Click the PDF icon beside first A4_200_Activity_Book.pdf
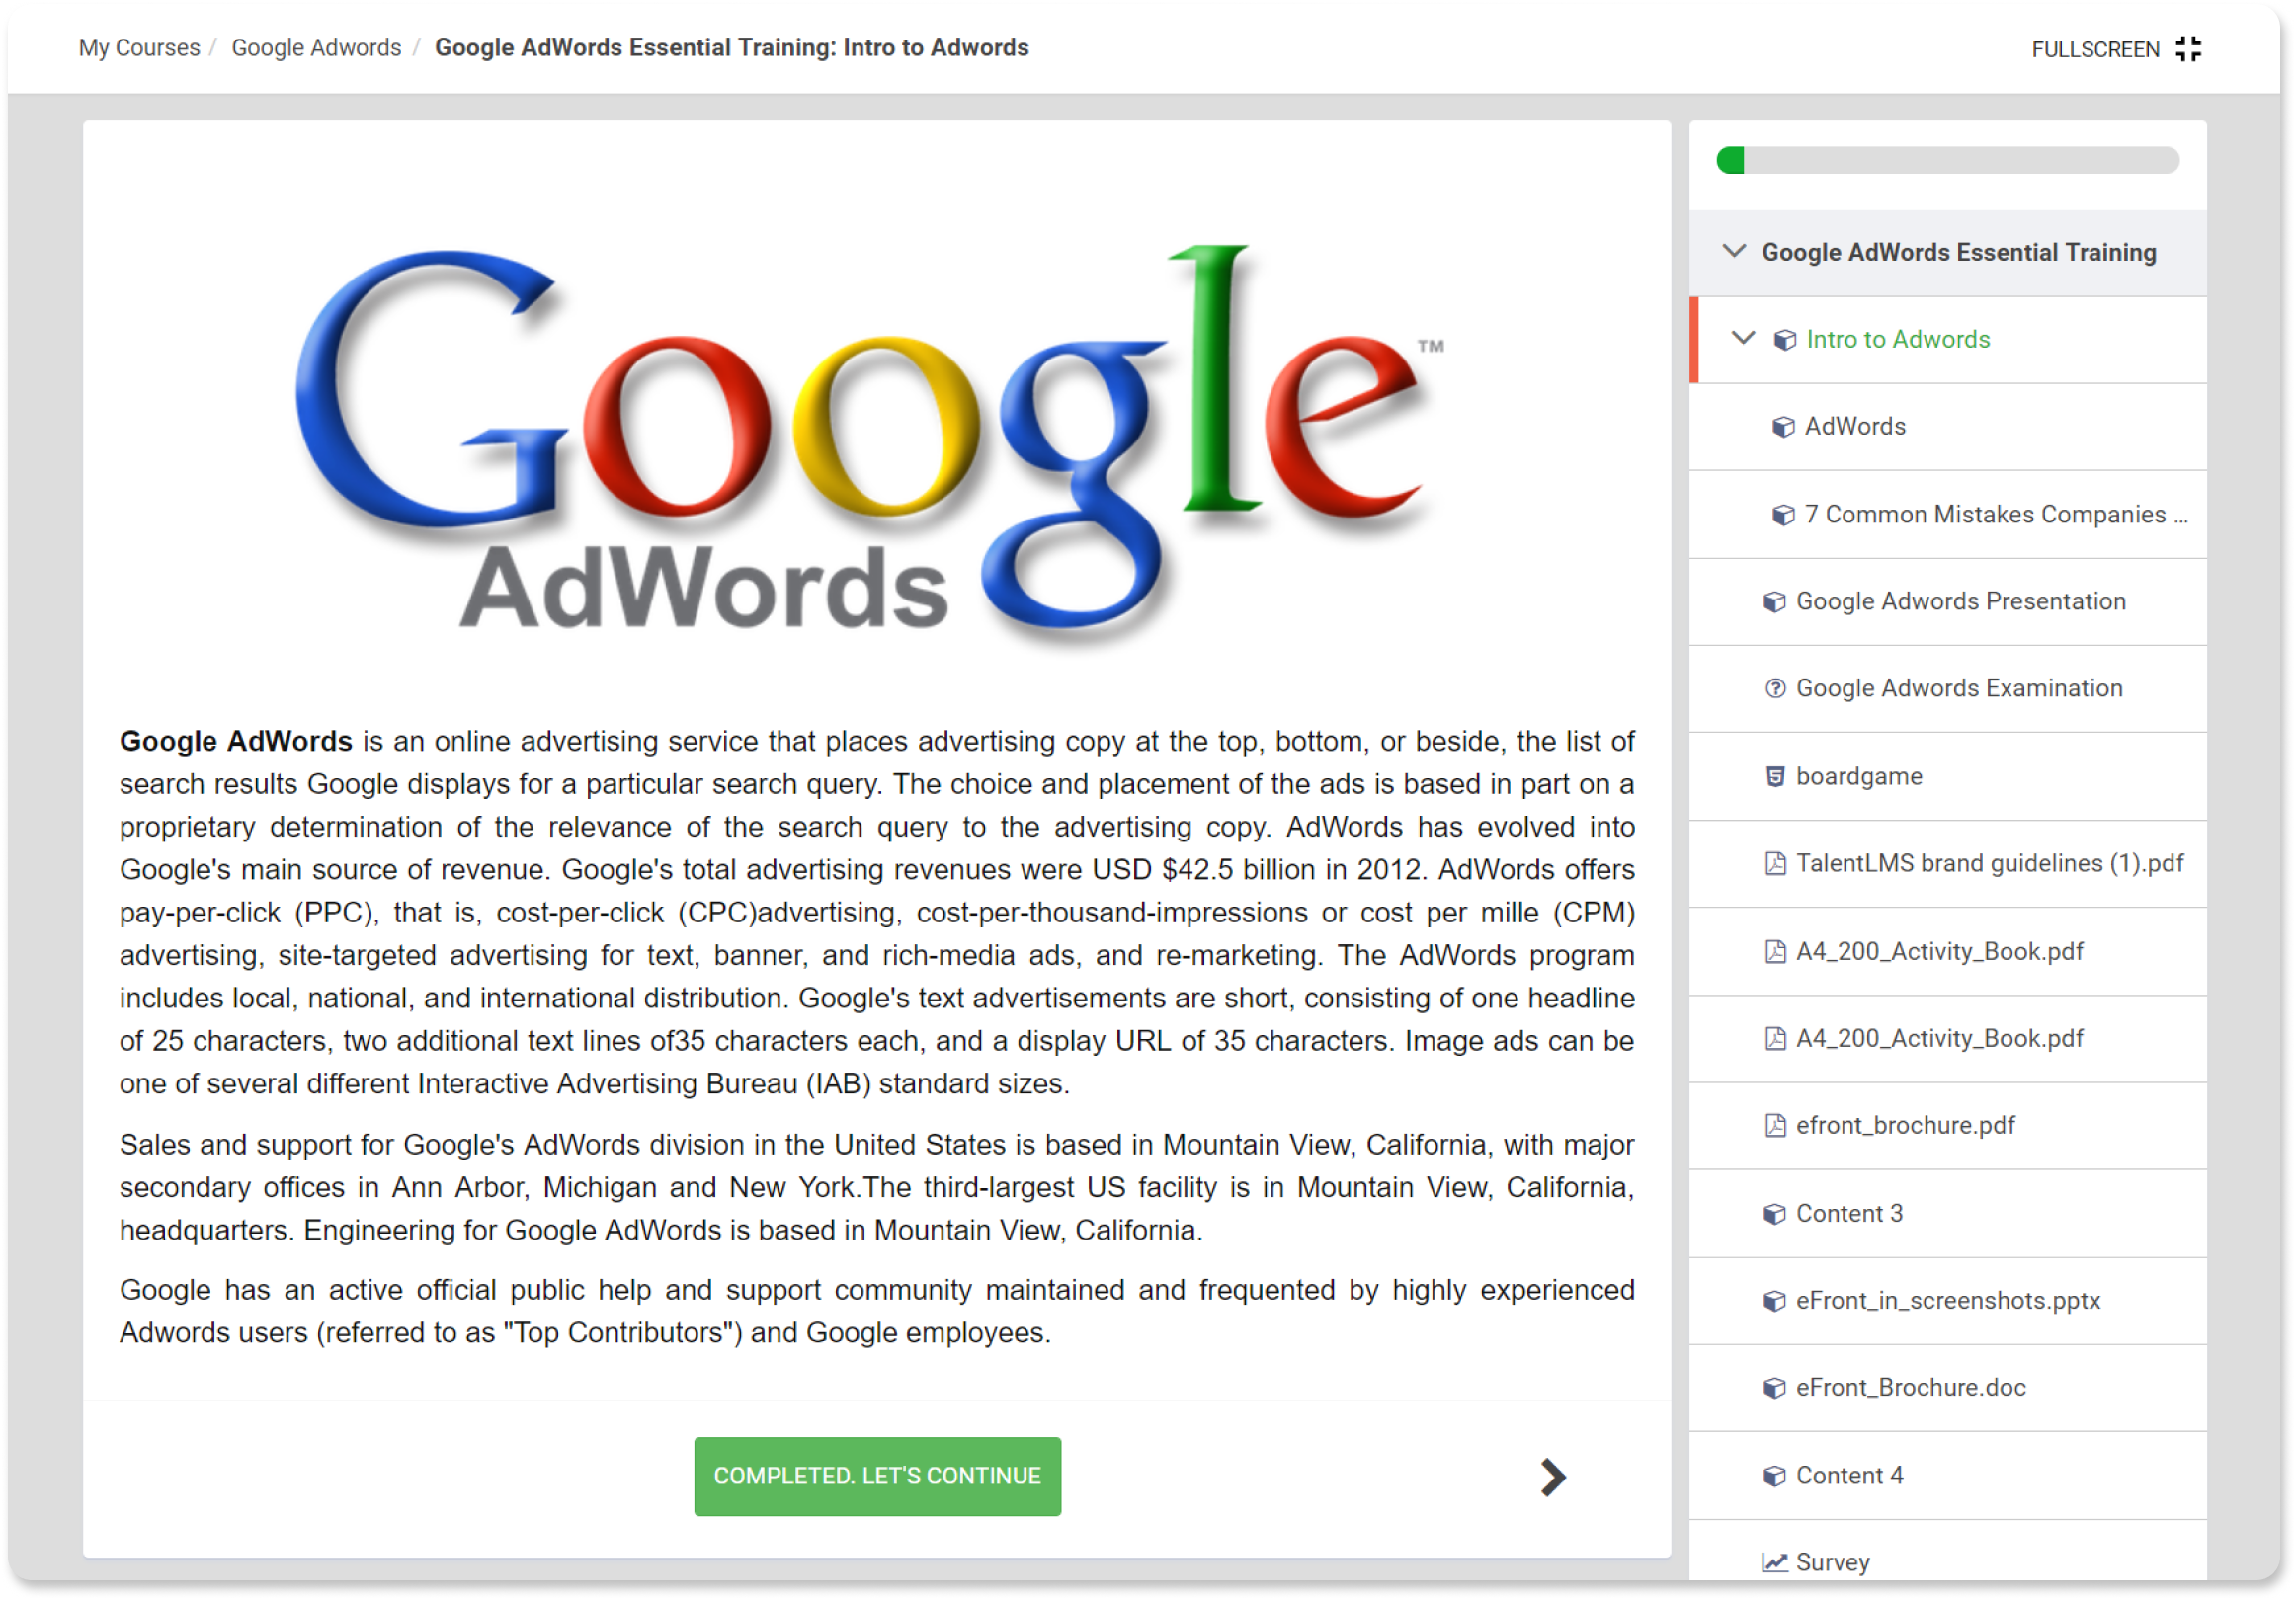This screenshot has height=1600, width=2296. pos(1775,952)
